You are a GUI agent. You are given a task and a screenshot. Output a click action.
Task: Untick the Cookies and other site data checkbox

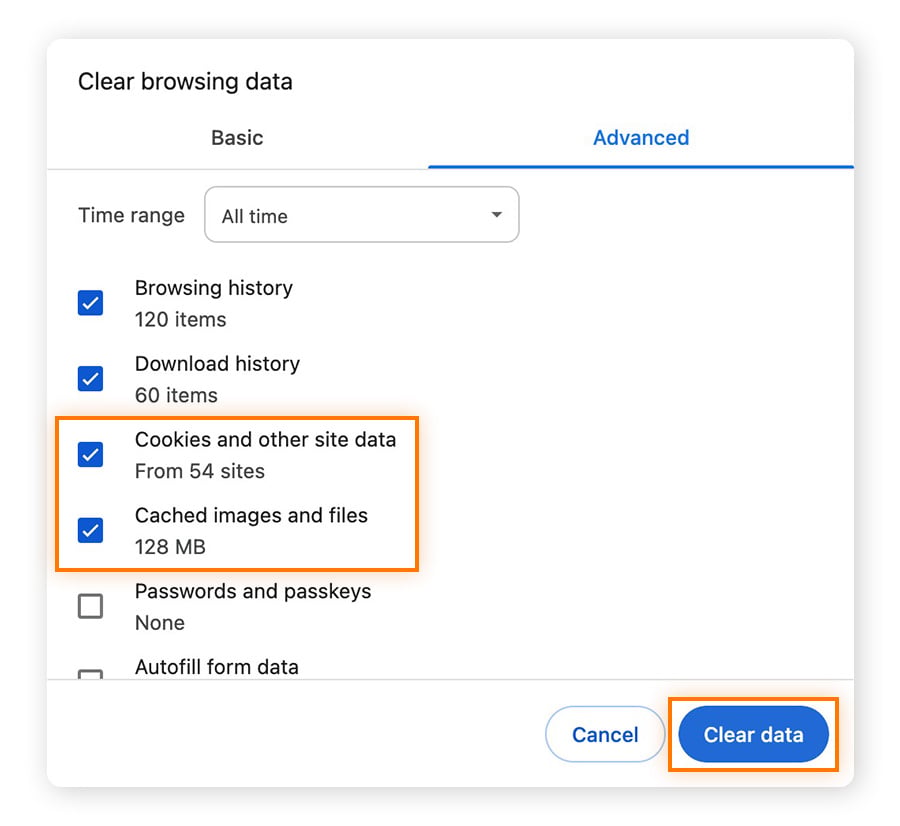pos(90,455)
